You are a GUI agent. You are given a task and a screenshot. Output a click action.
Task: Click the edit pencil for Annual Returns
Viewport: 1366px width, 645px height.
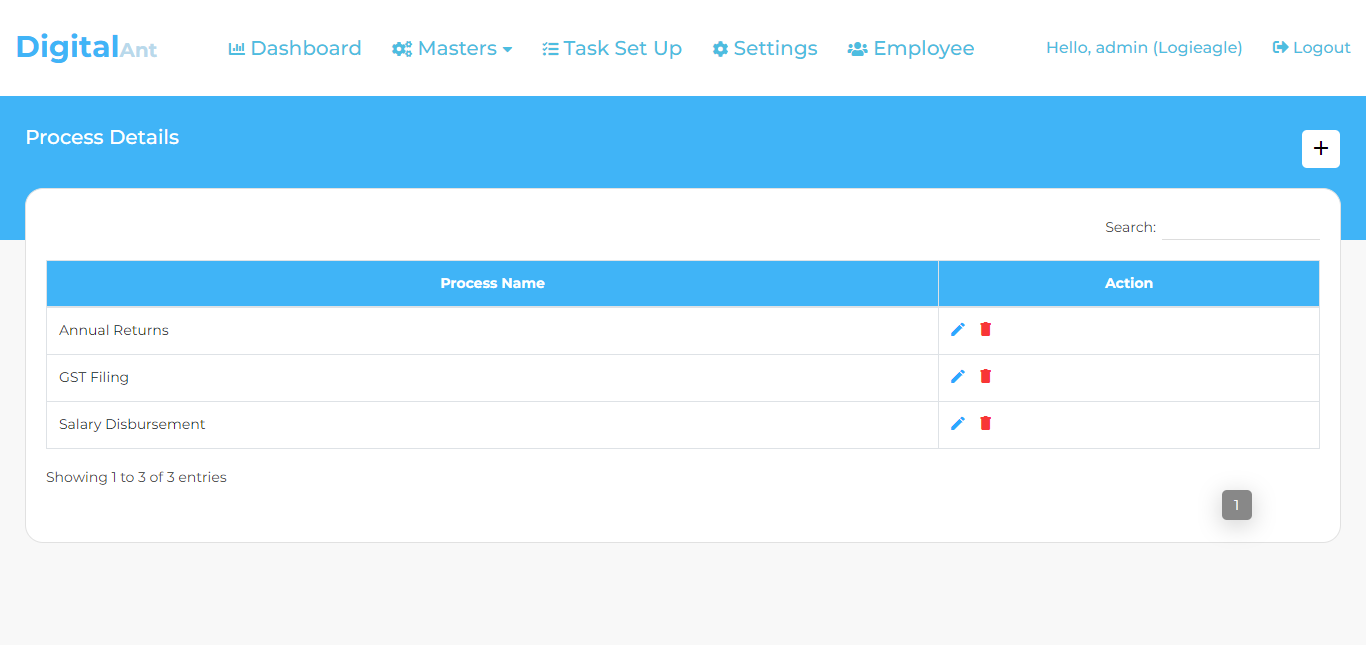tap(958, 330)
